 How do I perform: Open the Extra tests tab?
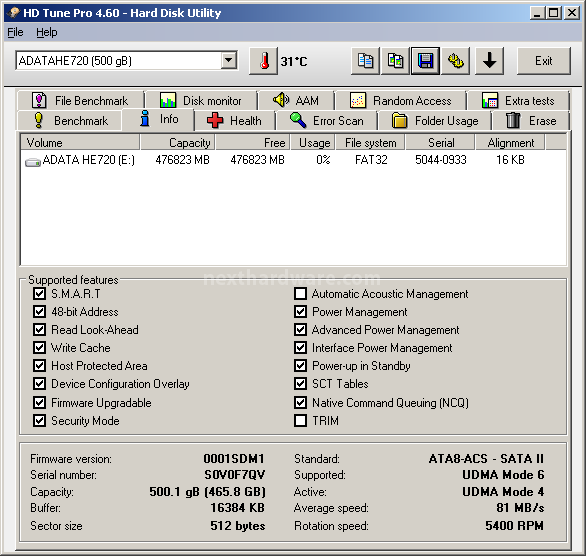point(518,101)
